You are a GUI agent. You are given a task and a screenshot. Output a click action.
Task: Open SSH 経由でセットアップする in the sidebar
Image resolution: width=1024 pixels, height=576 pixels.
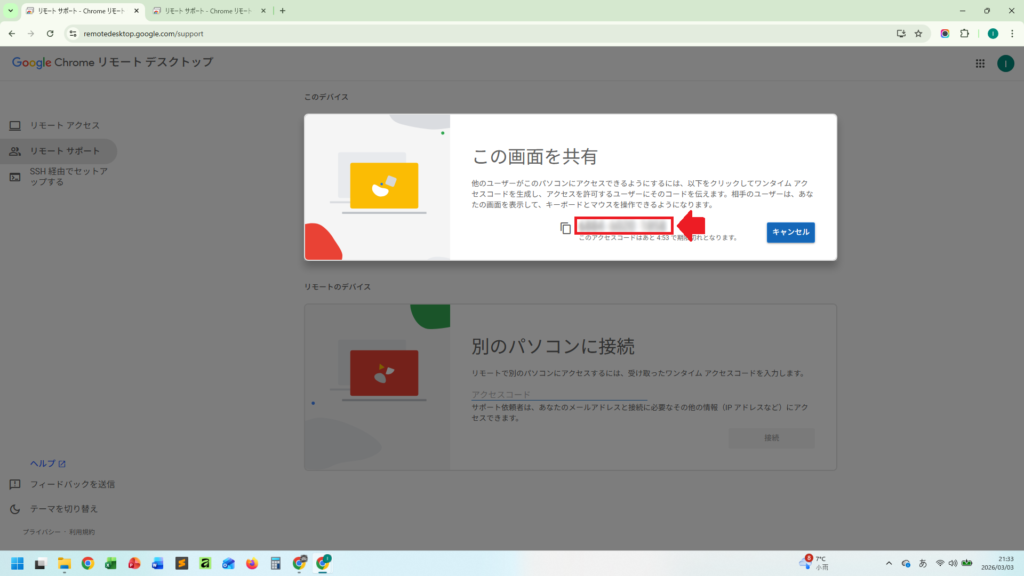point(68,177)
